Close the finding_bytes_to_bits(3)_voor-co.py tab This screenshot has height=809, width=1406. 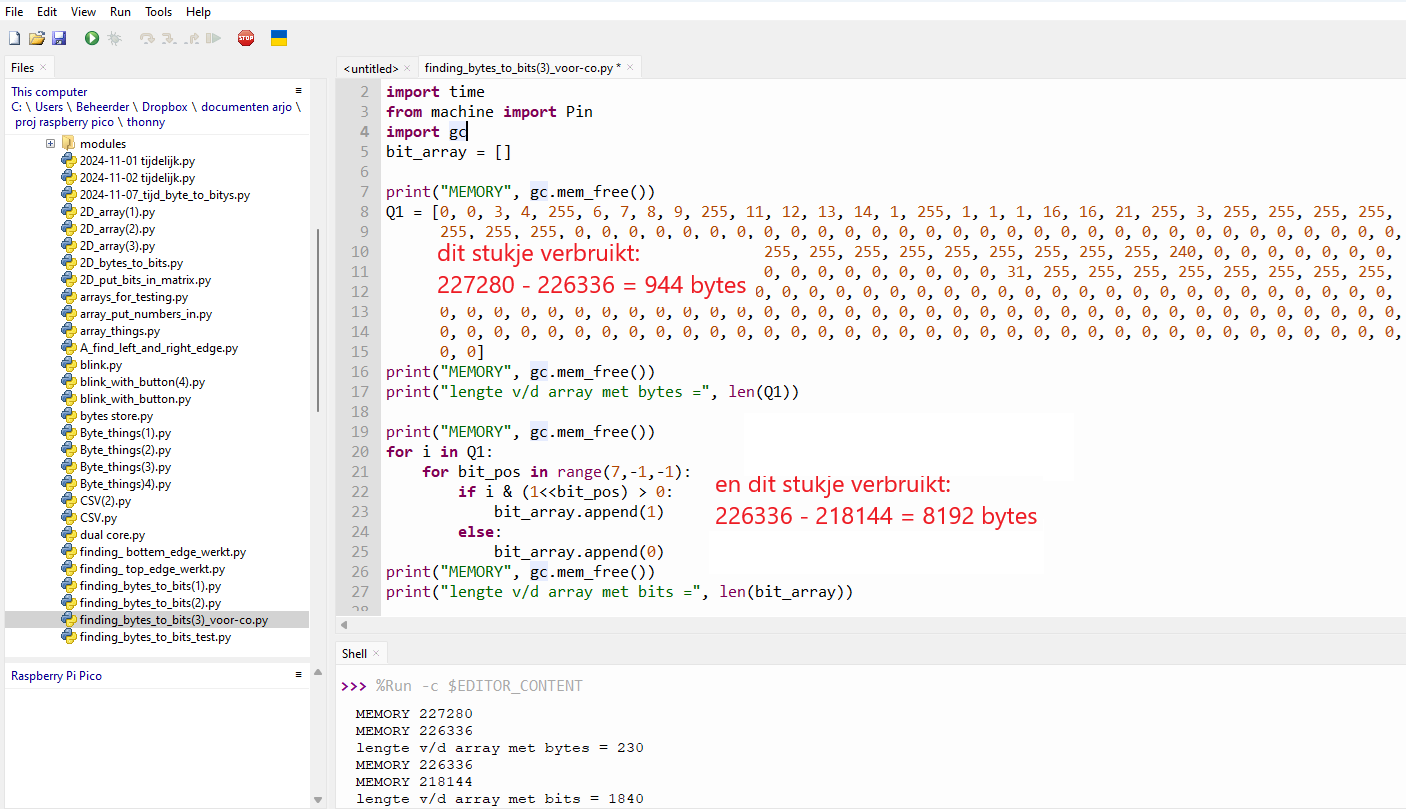(630, 68)
